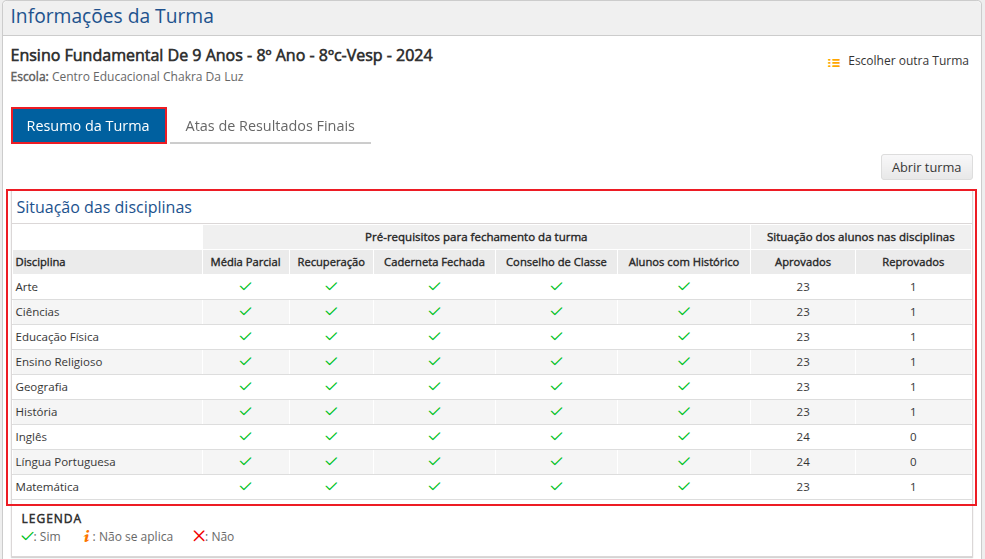Click Inglês Média Parcial checkmark
This screenshot has width=985, height=559.
(246, 437)
